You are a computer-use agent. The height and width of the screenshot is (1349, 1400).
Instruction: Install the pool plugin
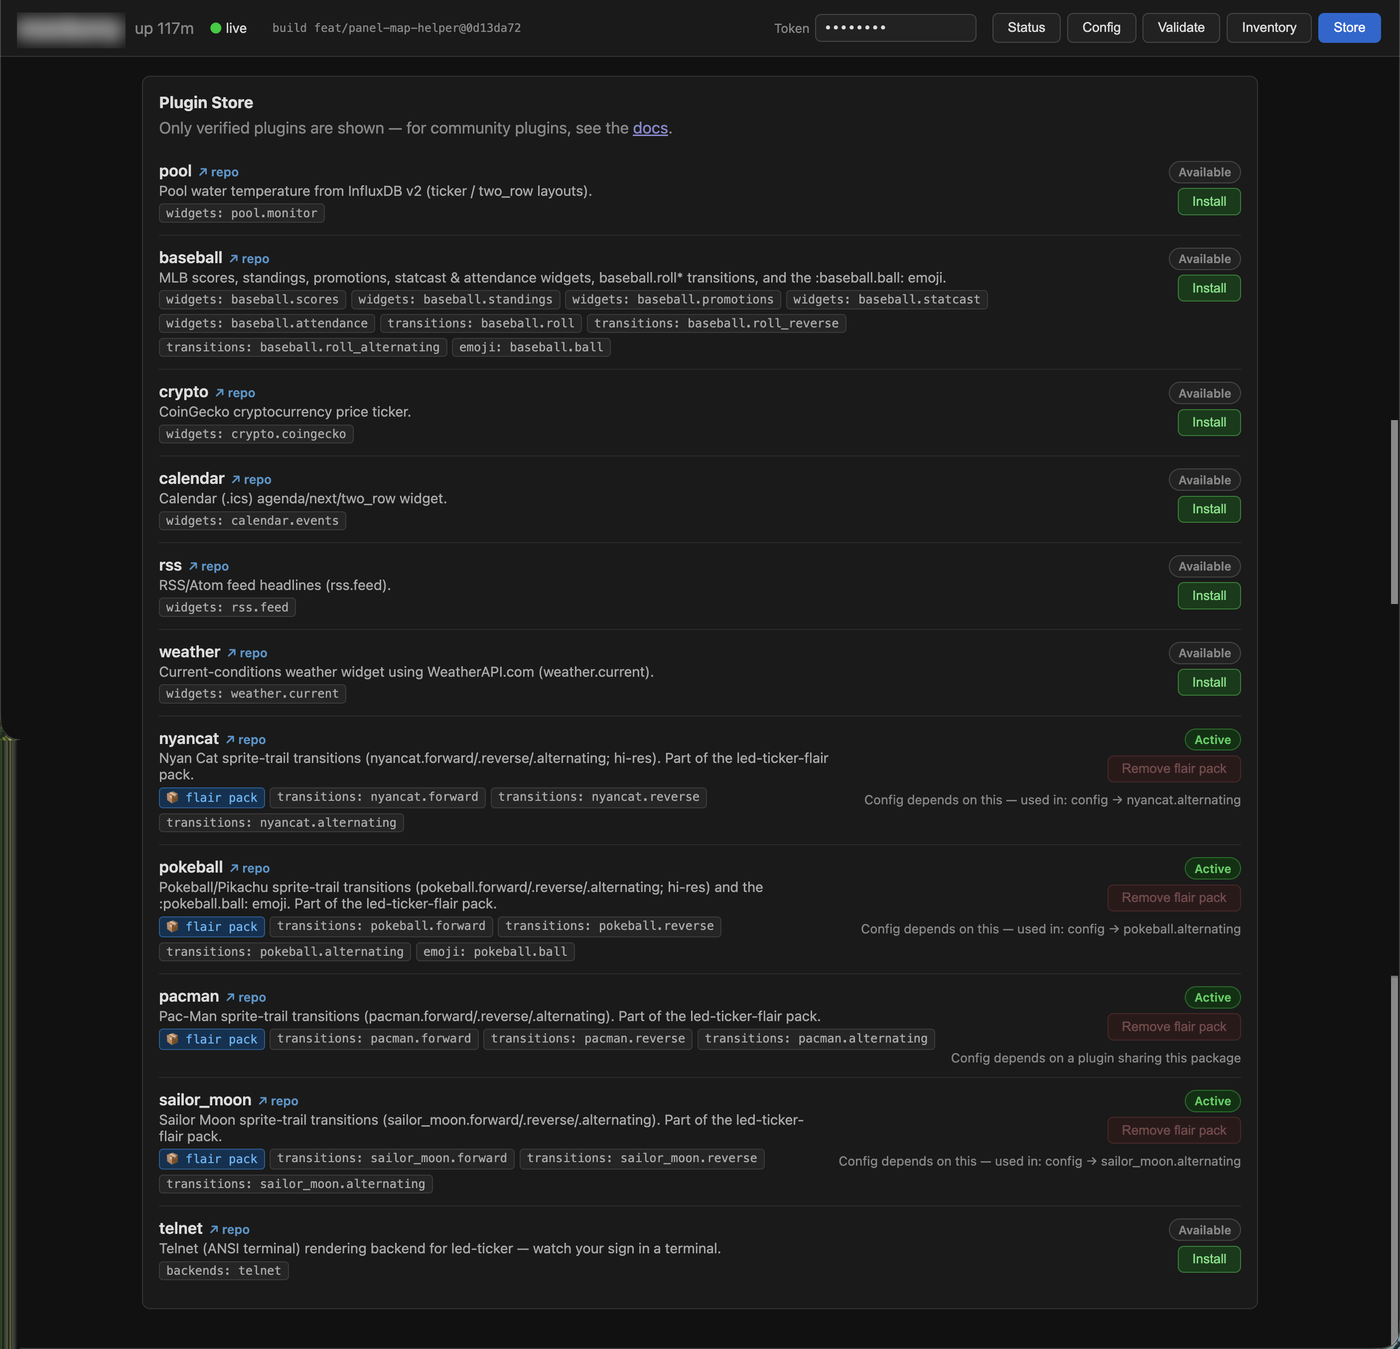pos(1209,201)
